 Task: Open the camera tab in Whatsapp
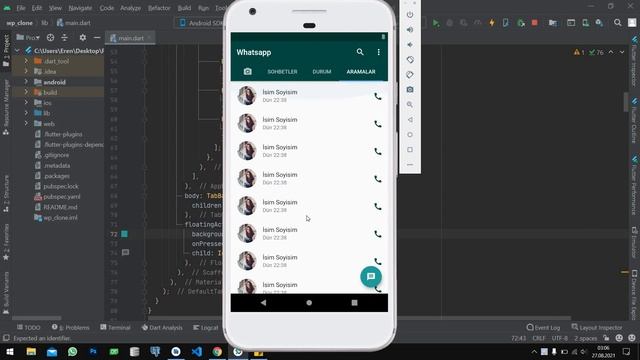(x=247, y=71)
